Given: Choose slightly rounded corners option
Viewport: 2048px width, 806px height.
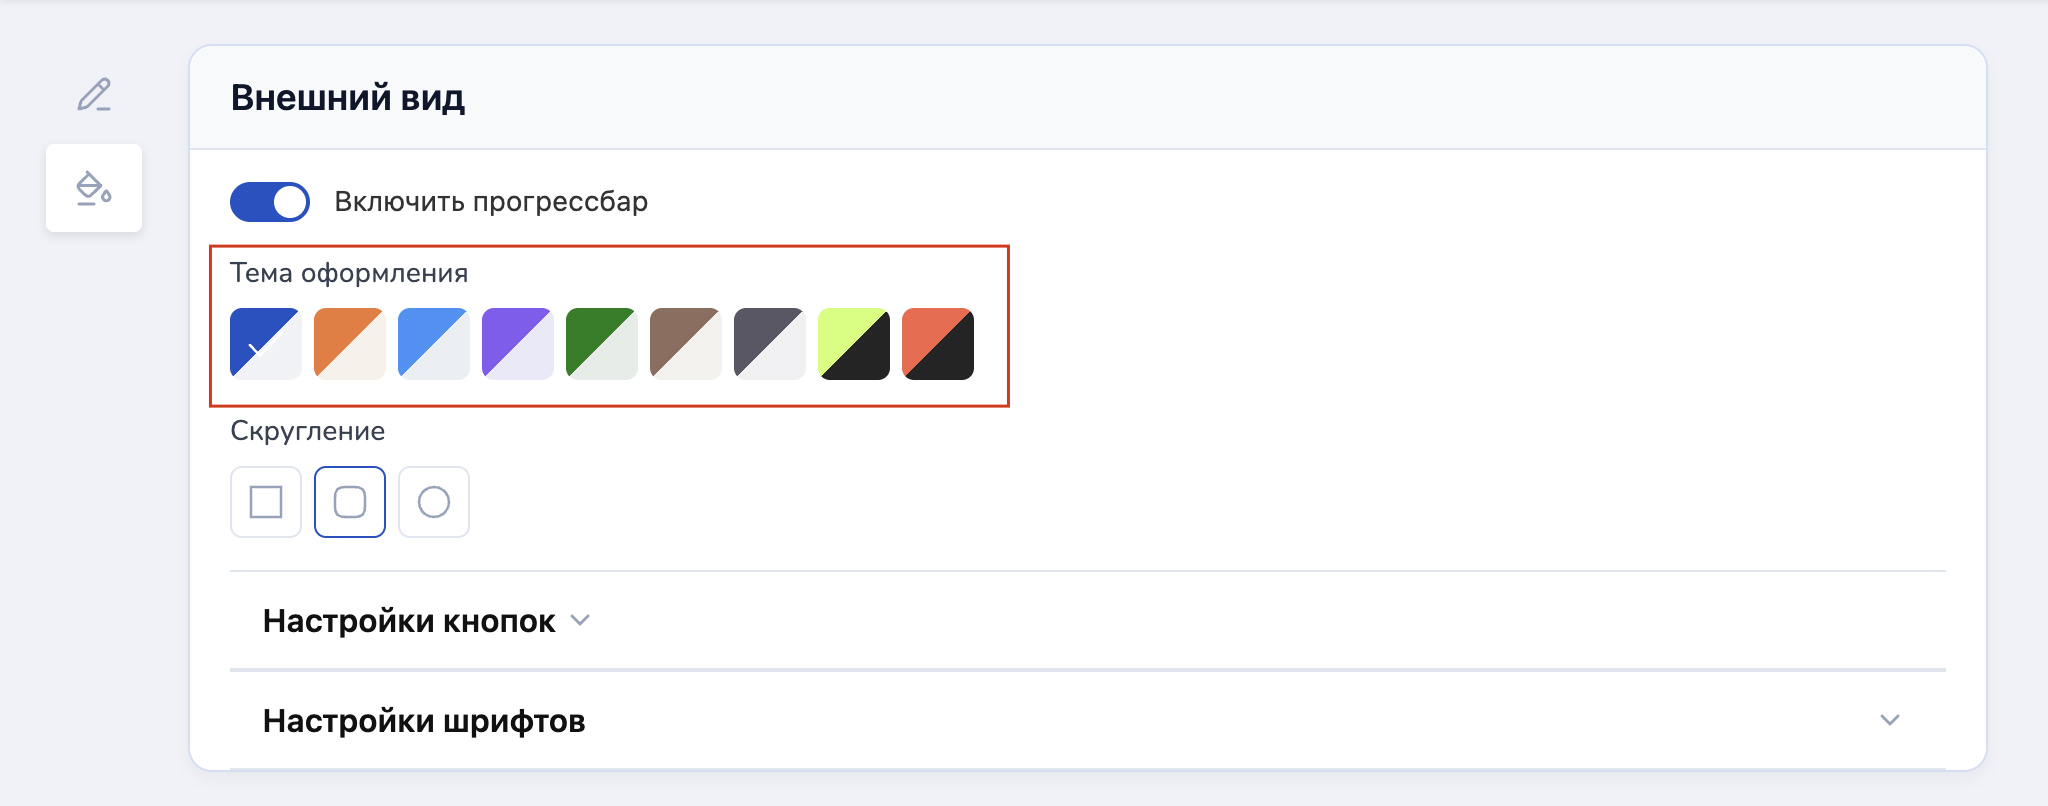Looking at the screenshot, I should [x=350, y=502].
